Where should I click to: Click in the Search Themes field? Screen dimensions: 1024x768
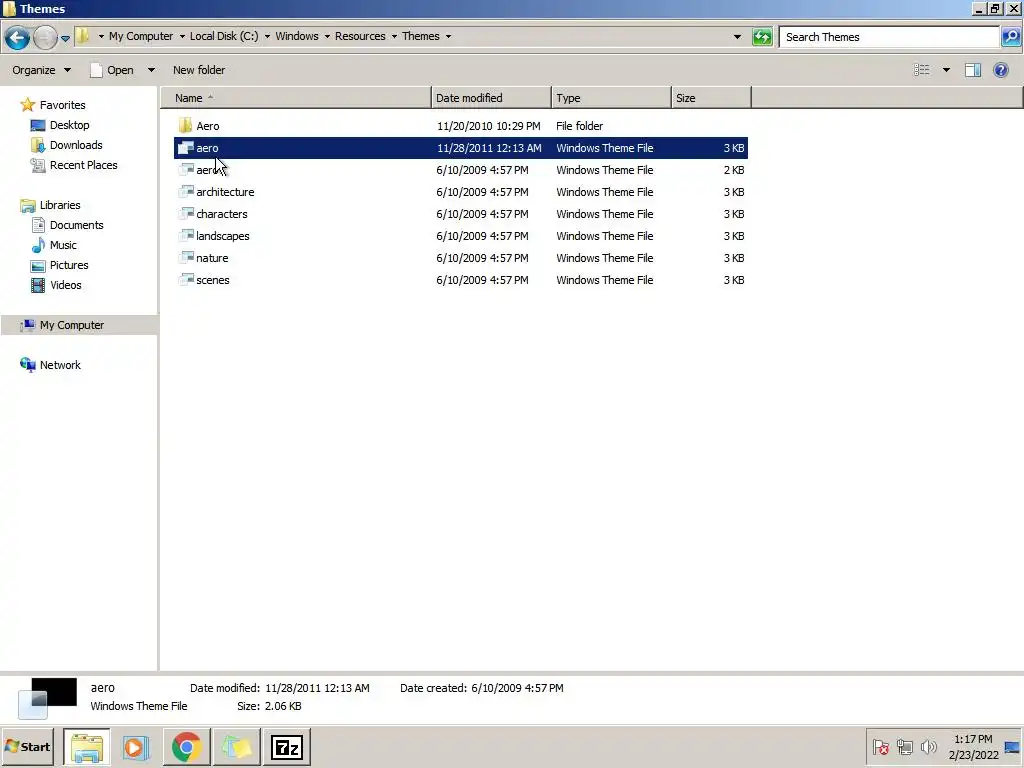coord(889,37)
